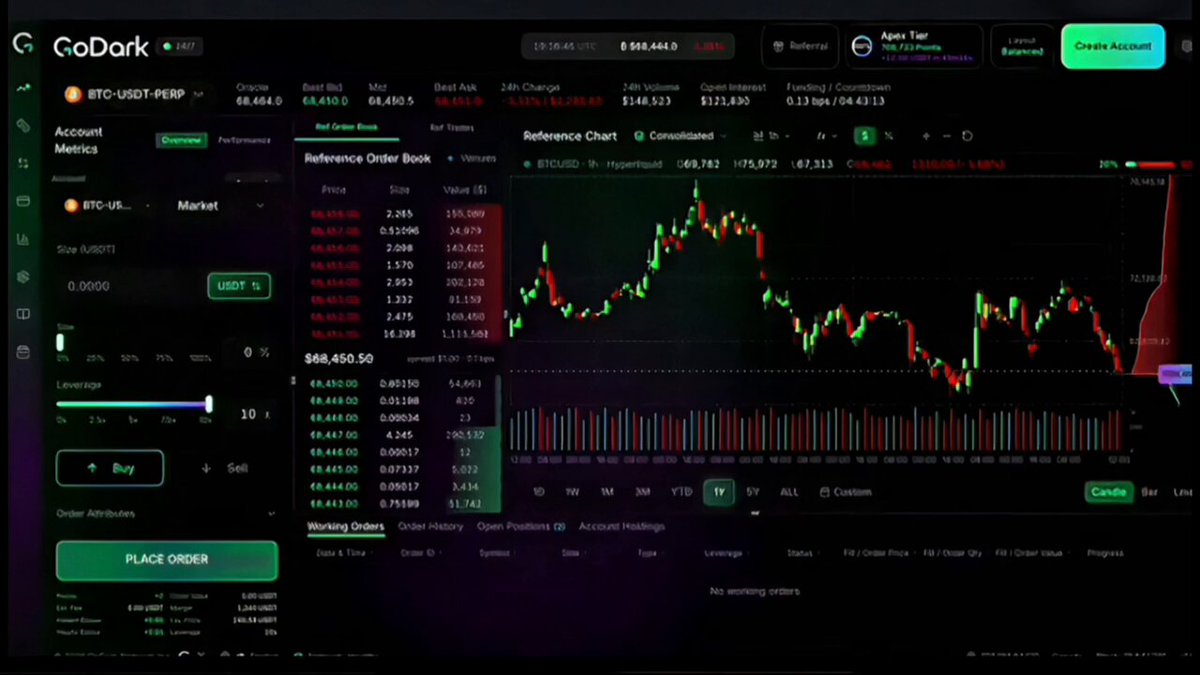
Task: Click the Size percentage slider handle
Action: 61,343
